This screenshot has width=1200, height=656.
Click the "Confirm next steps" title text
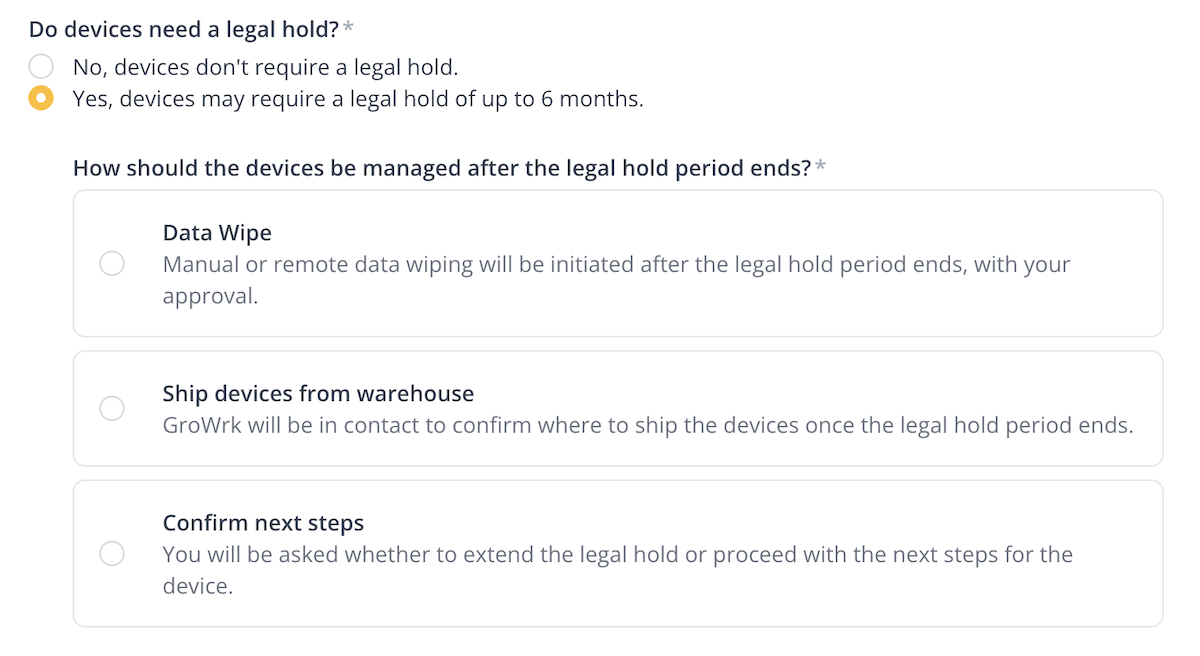263,523
